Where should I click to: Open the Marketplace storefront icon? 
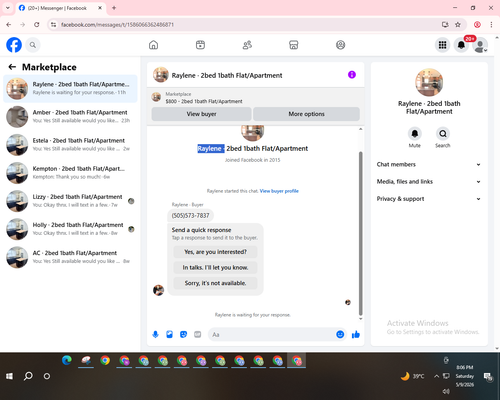pyautogui.click(x=293, y=45)
